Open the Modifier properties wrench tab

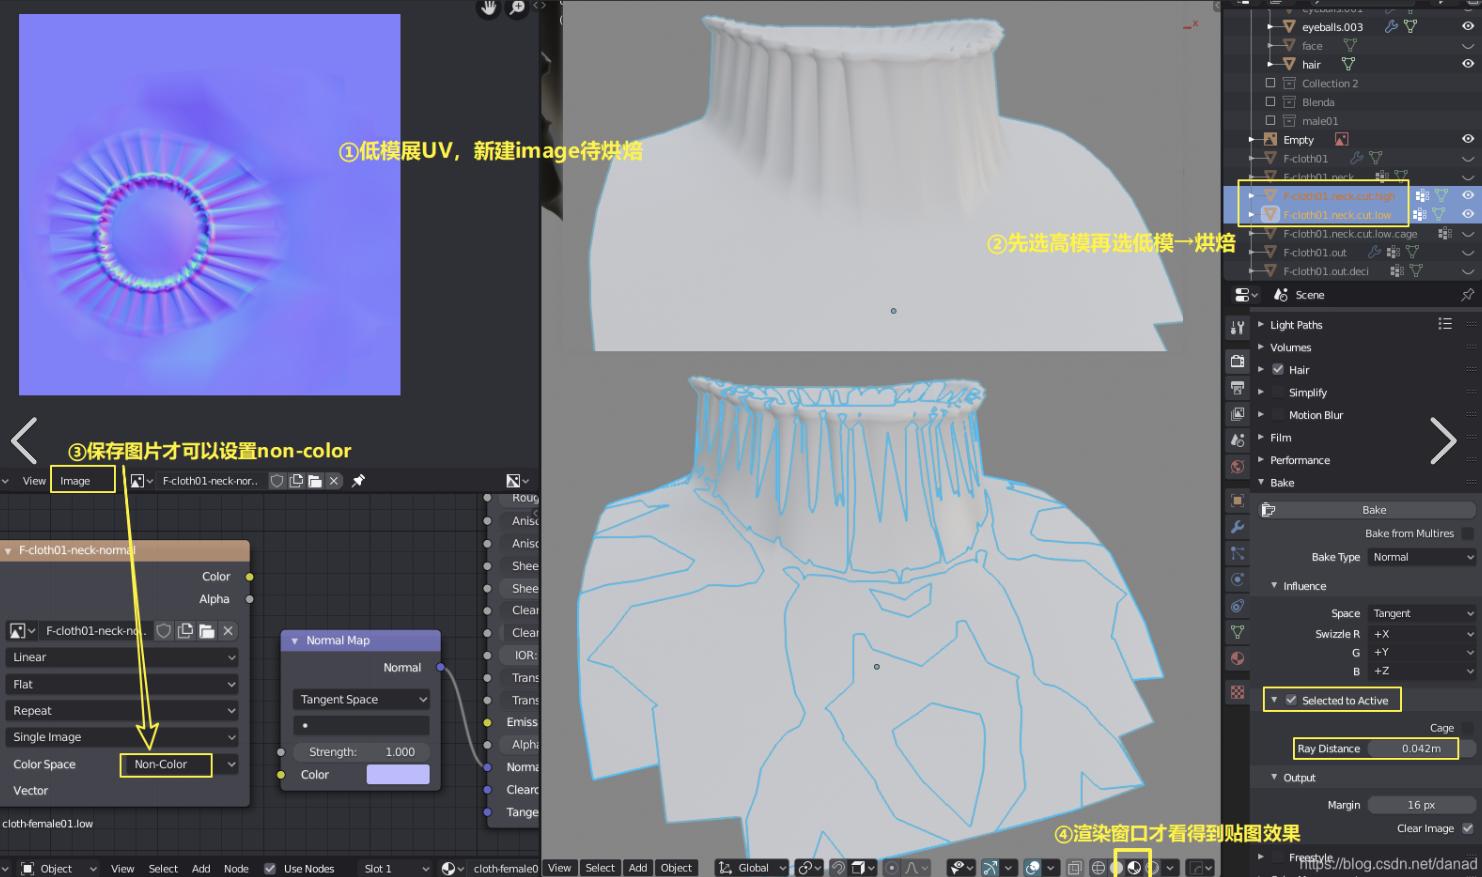[x=1238, y=526]
